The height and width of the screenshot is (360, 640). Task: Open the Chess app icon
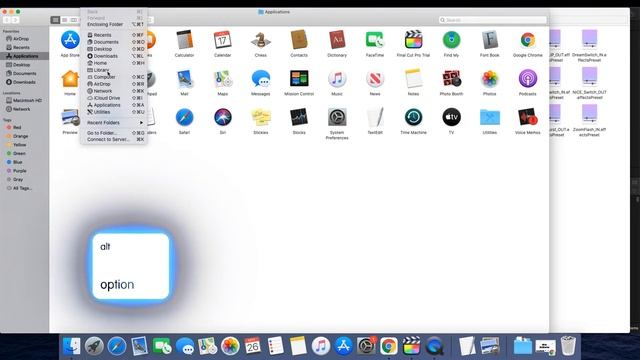(260, 40)
